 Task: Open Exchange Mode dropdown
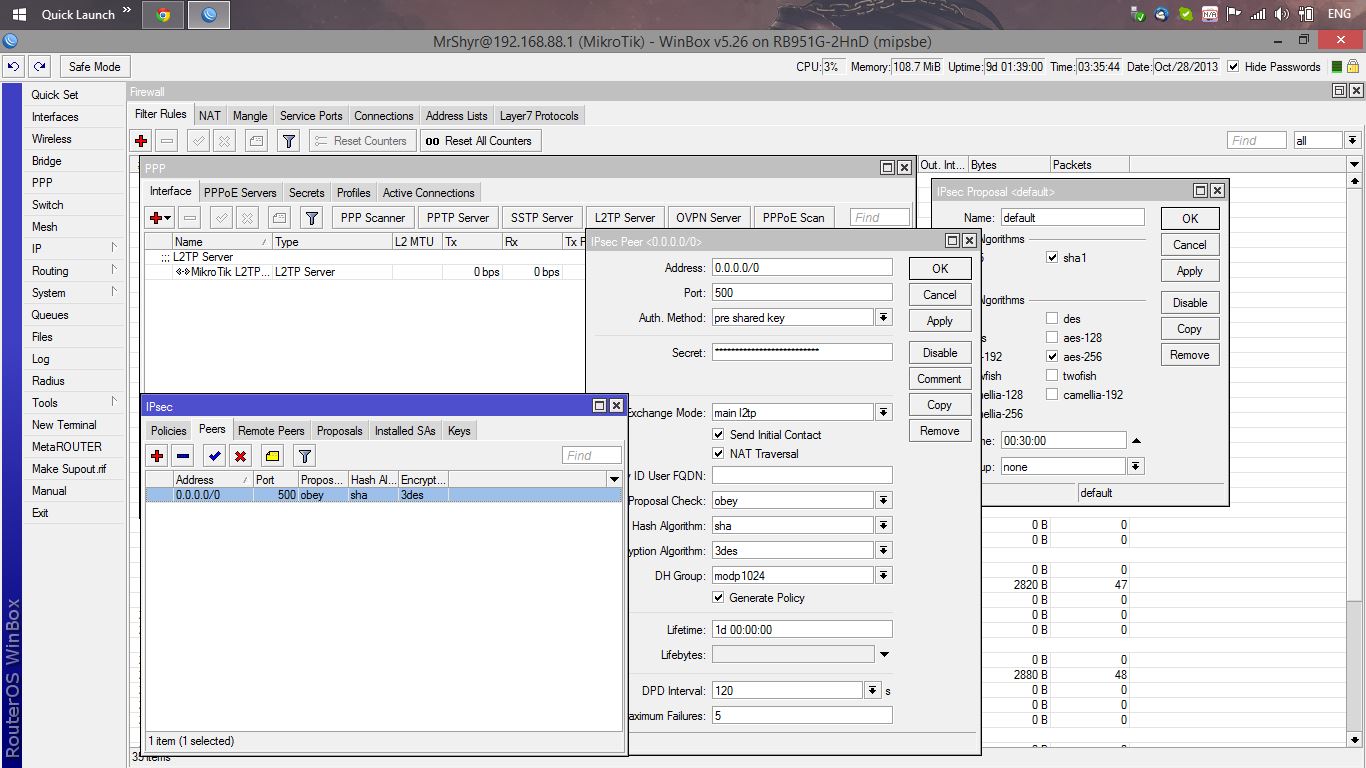pos(884,412)
